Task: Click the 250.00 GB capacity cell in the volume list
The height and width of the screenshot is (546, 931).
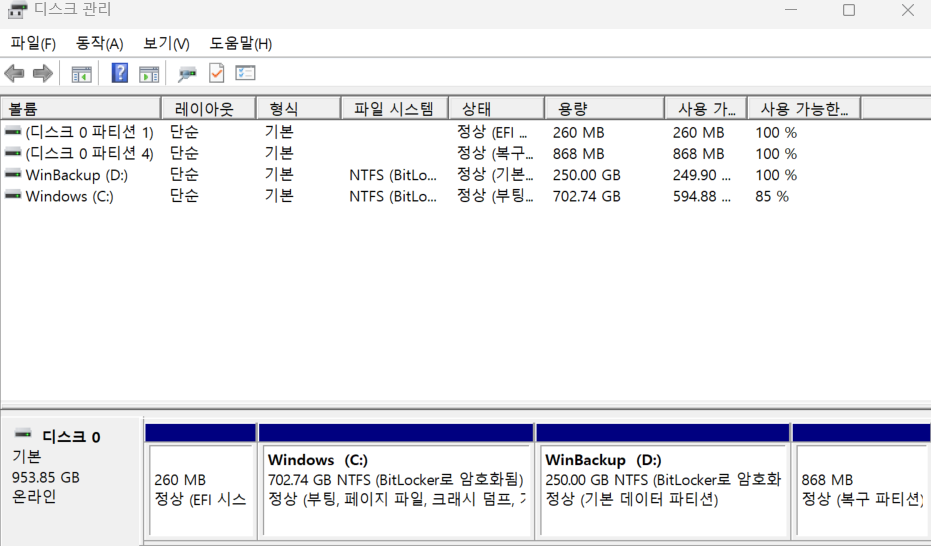Action: point(587,175)
